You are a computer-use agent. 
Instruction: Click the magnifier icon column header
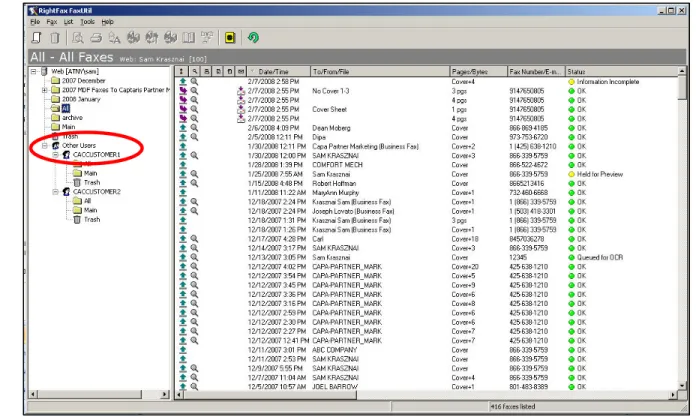[195, 71]
